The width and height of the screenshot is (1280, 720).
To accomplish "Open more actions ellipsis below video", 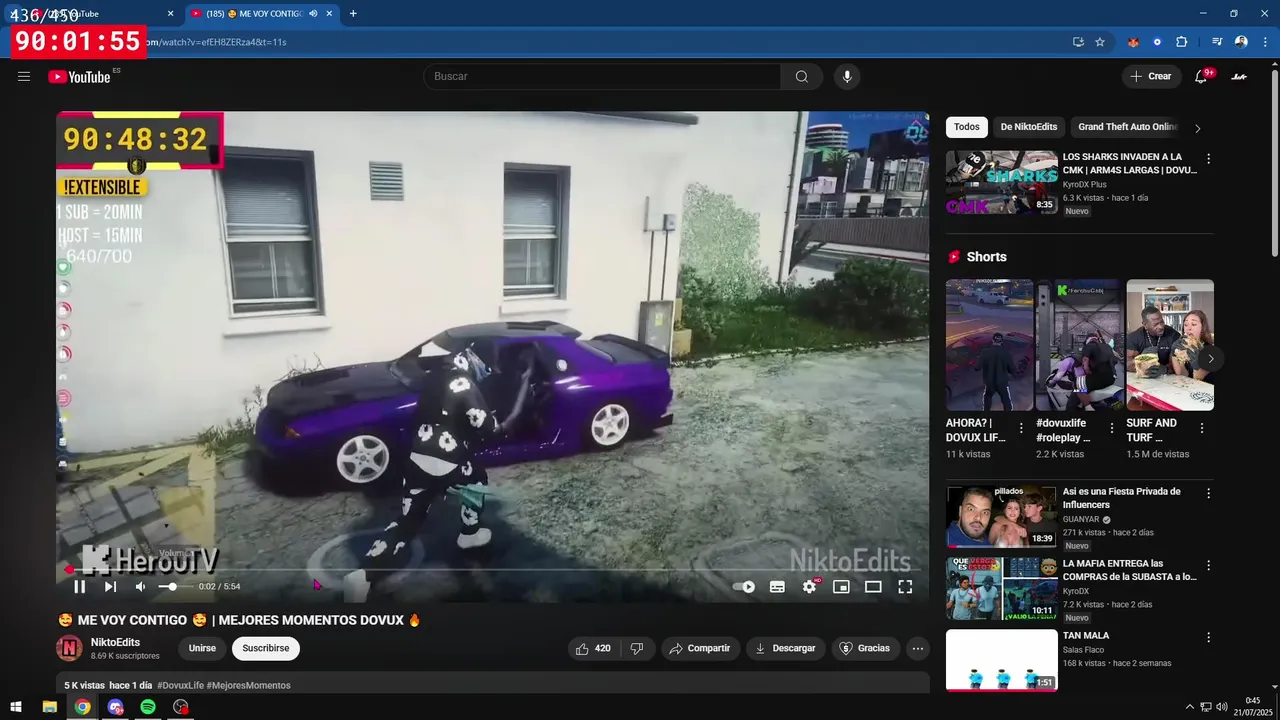I will click(x=917, y=648).
